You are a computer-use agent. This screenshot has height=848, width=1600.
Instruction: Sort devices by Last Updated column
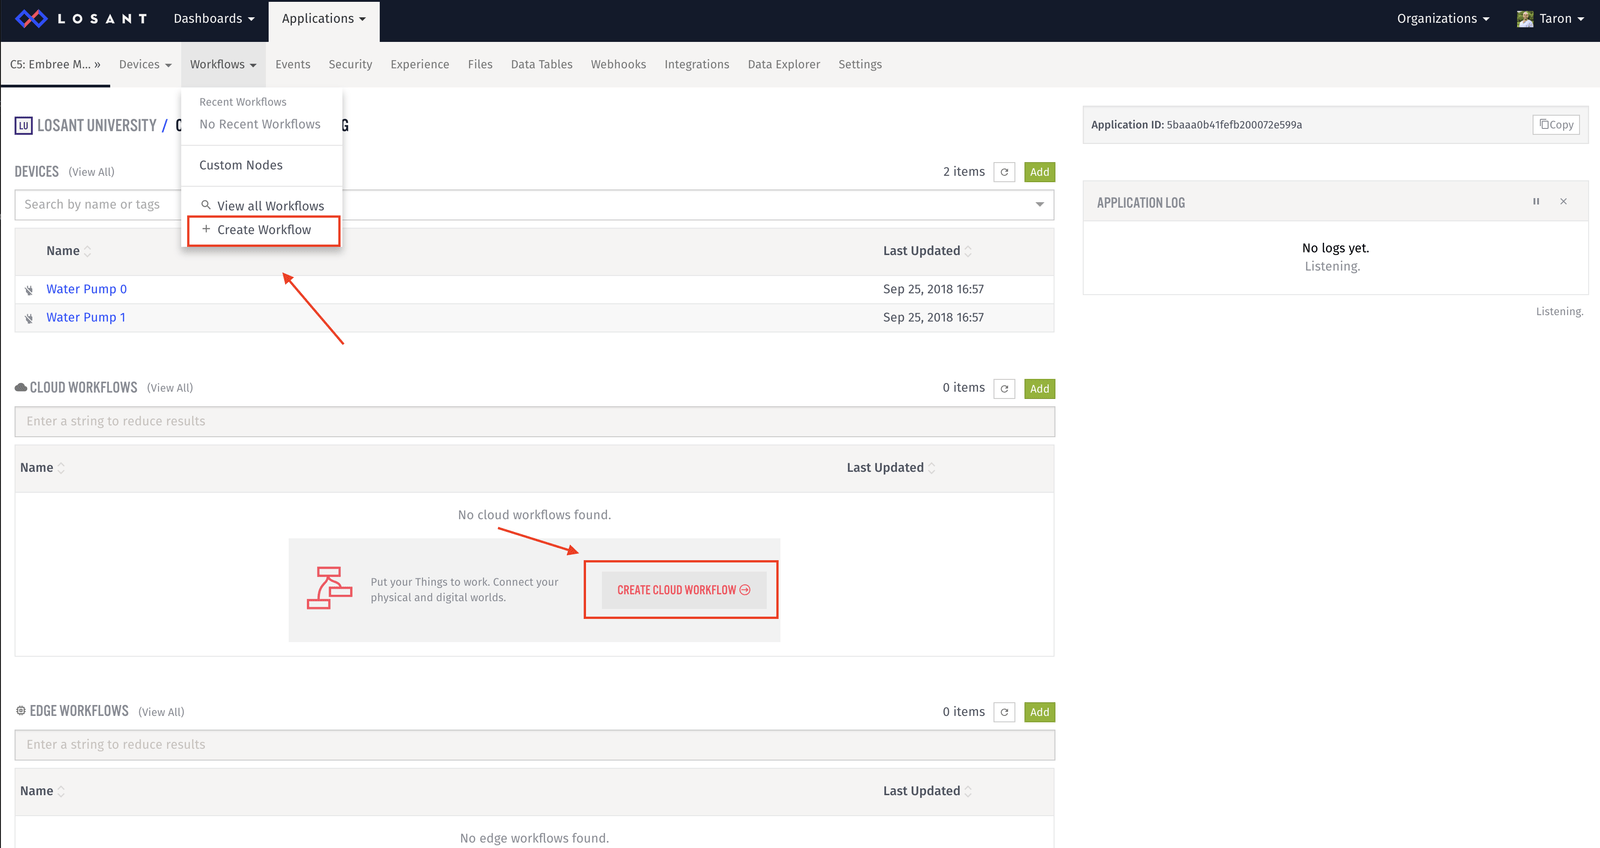927,251
